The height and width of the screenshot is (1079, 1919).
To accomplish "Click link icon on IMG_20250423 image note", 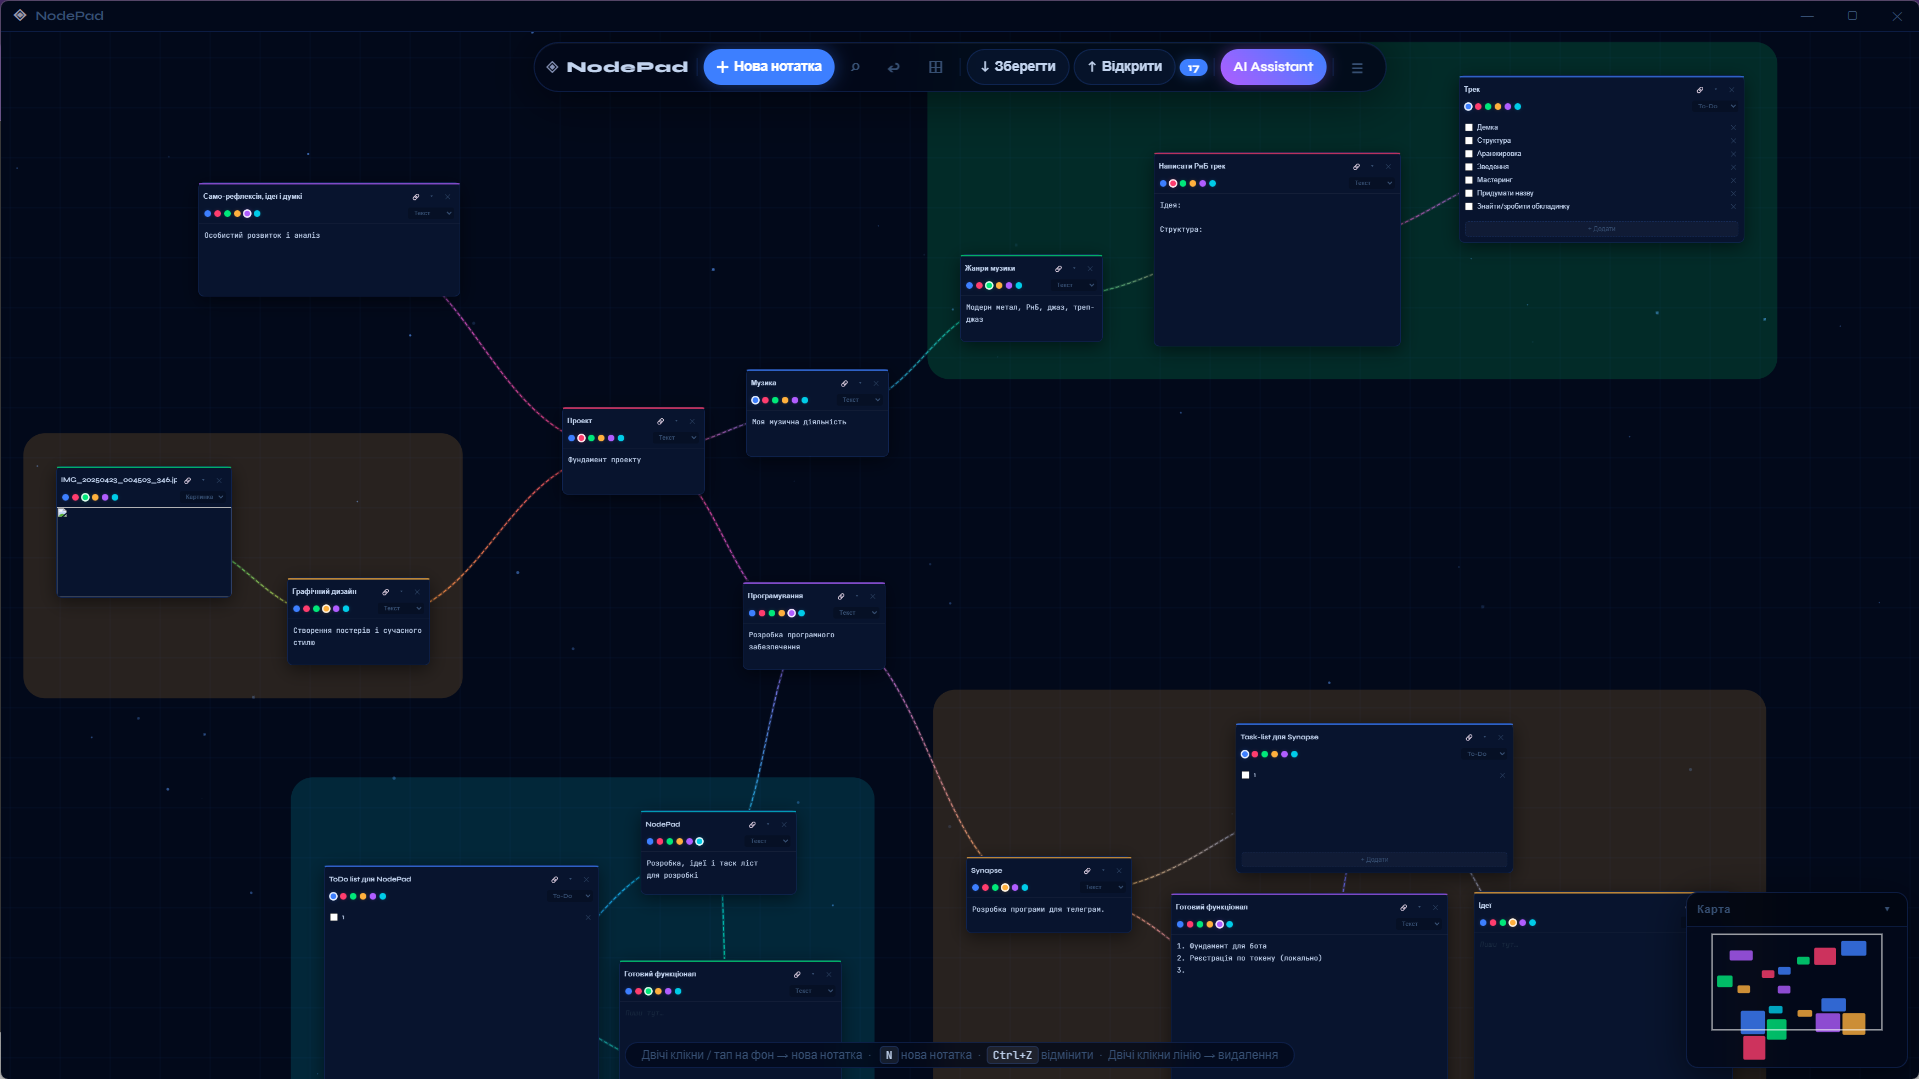I will [187, 481].
